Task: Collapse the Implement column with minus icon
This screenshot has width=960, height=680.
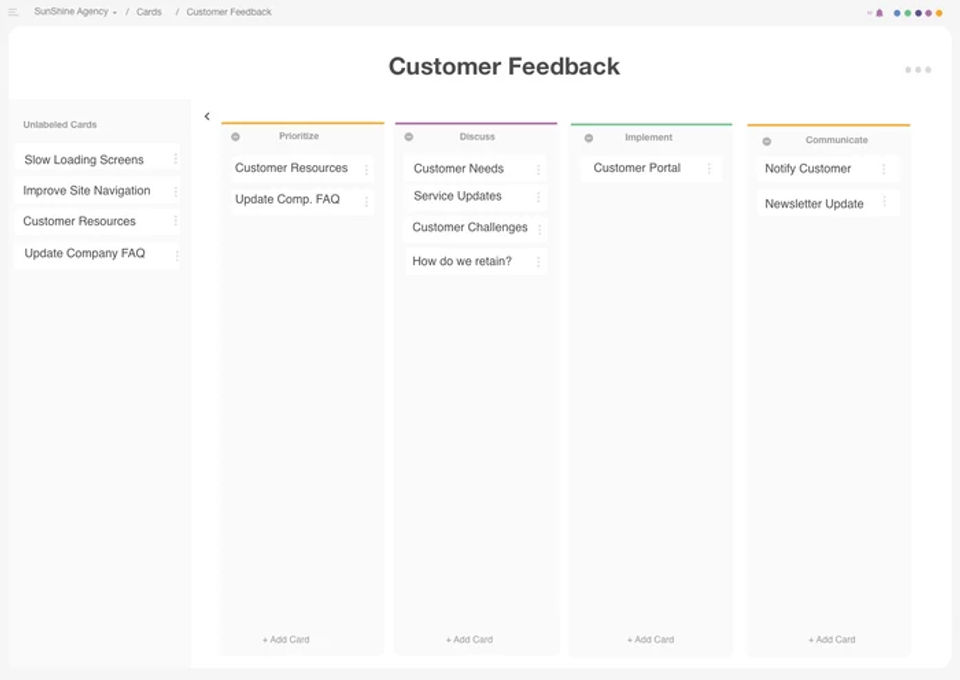Action: click(589, 138)
